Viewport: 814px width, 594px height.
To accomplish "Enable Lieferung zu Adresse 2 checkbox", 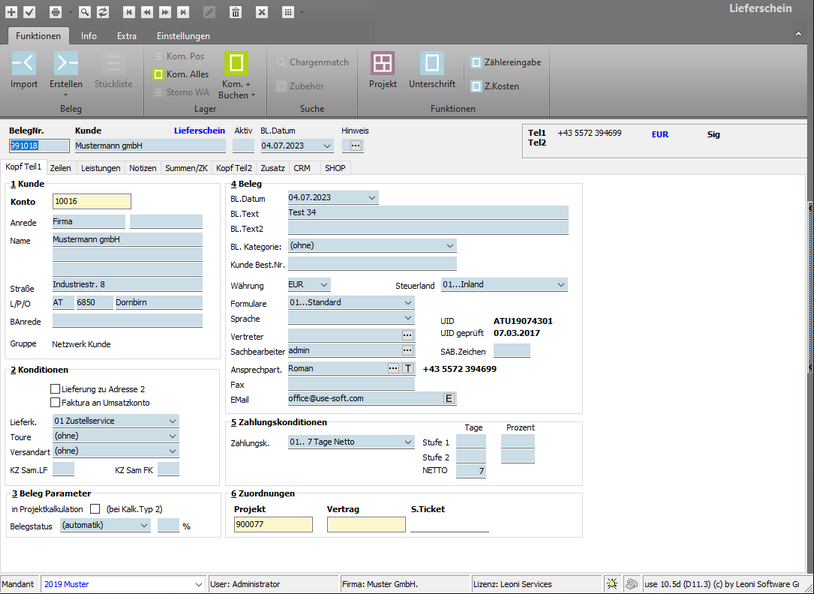I will [56, 388].
